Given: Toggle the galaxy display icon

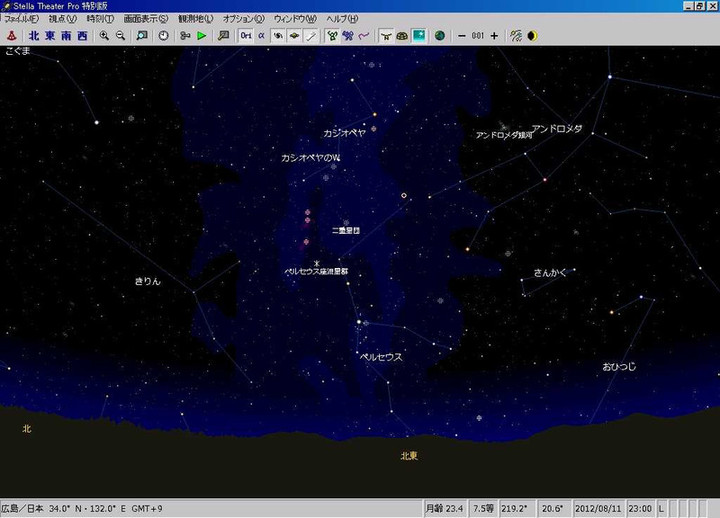Looking at the screenshot, I should point(278,36).
